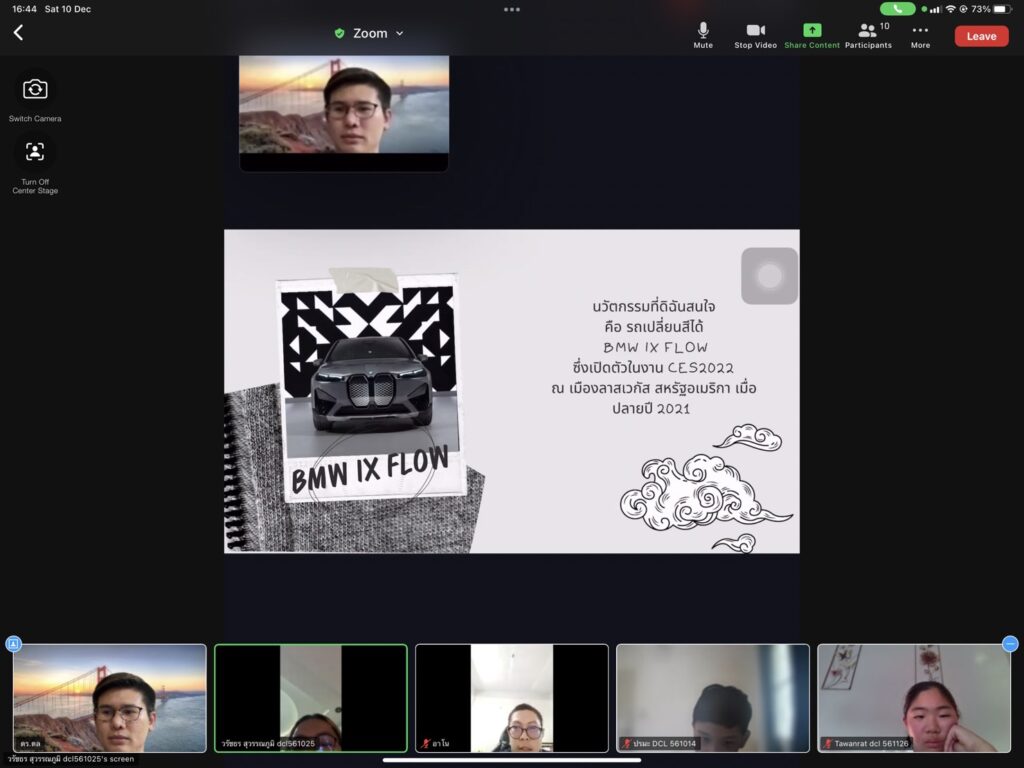Collapse thumbnail strip with blue minus button

click(1010, 644)
